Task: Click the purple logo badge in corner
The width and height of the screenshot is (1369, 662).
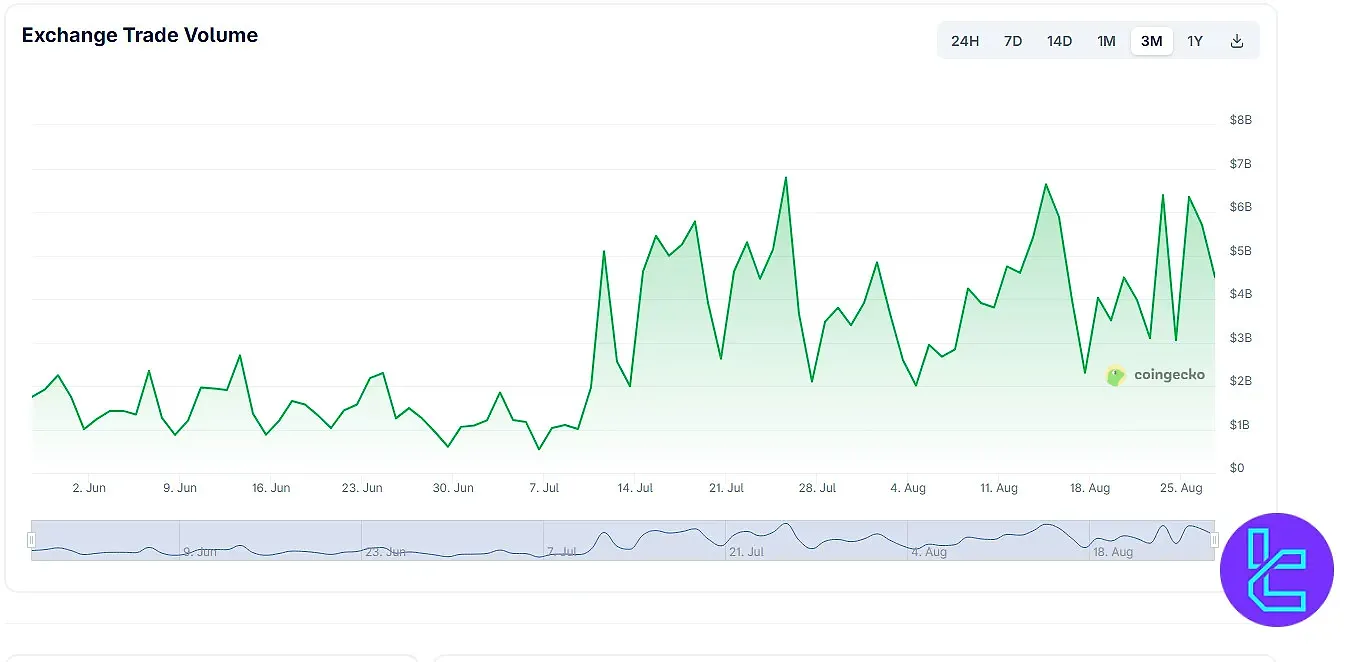Action: pos(1276,570)
